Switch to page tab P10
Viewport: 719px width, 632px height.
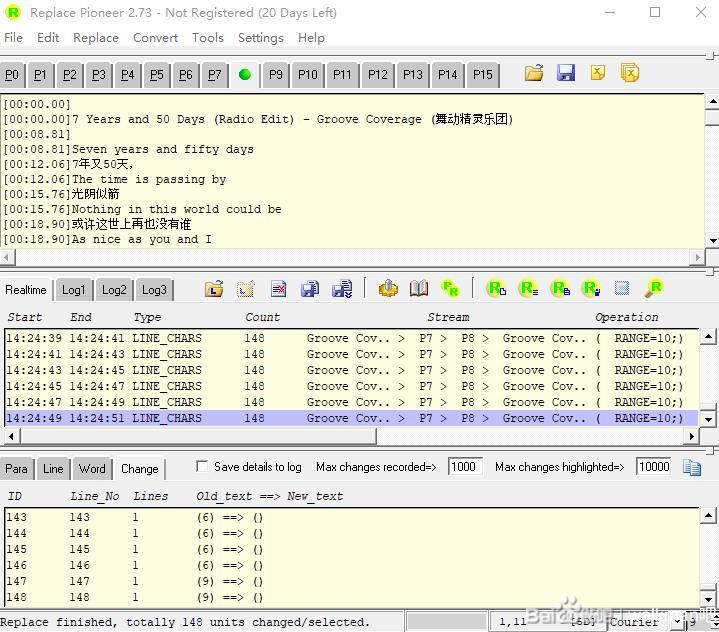click(308, 74)
